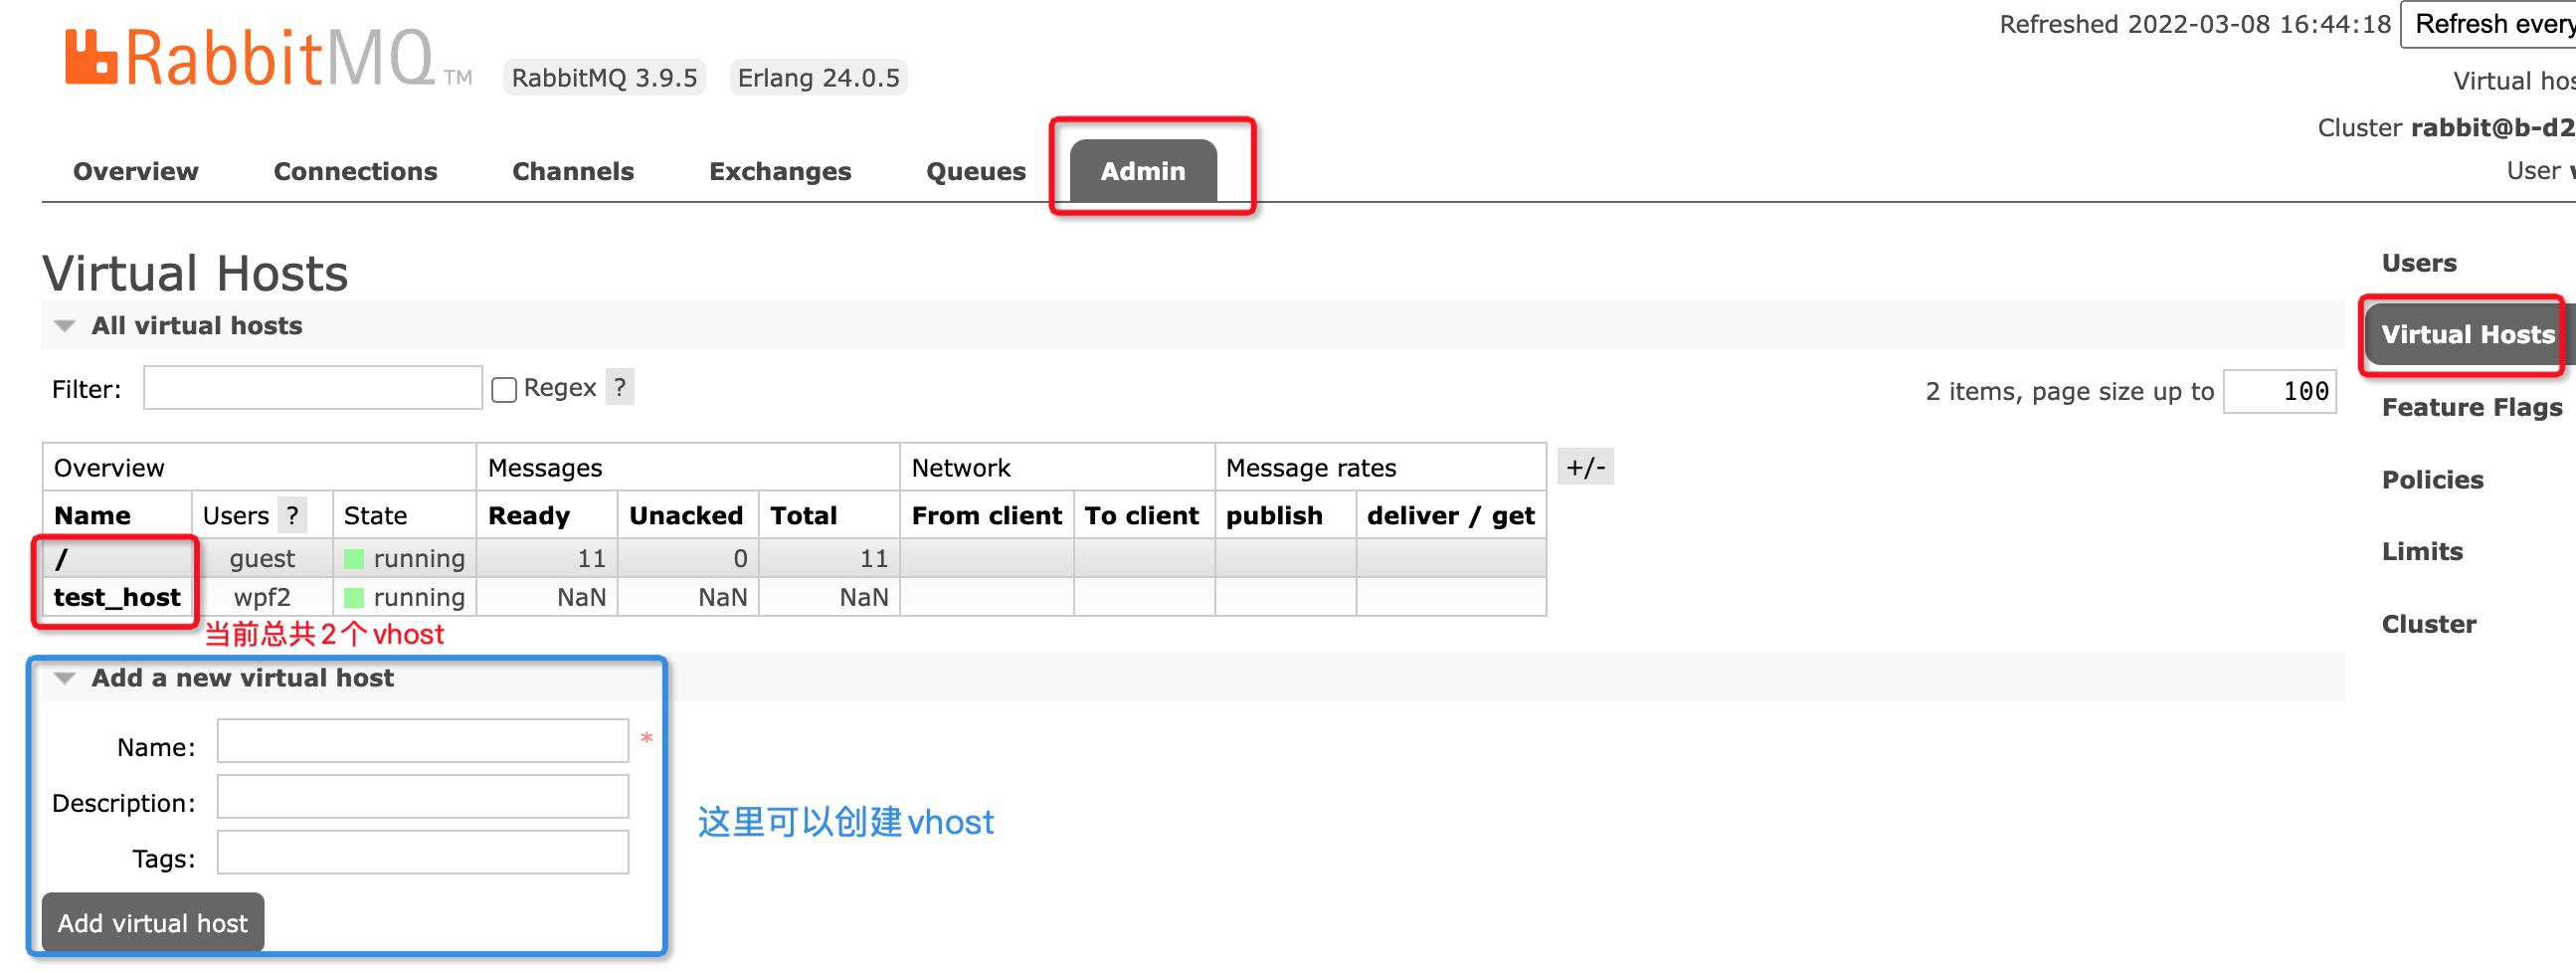Open the Cluster admin section
The height and width of the screenshot is (973, 2576).
click(2430, 623)
